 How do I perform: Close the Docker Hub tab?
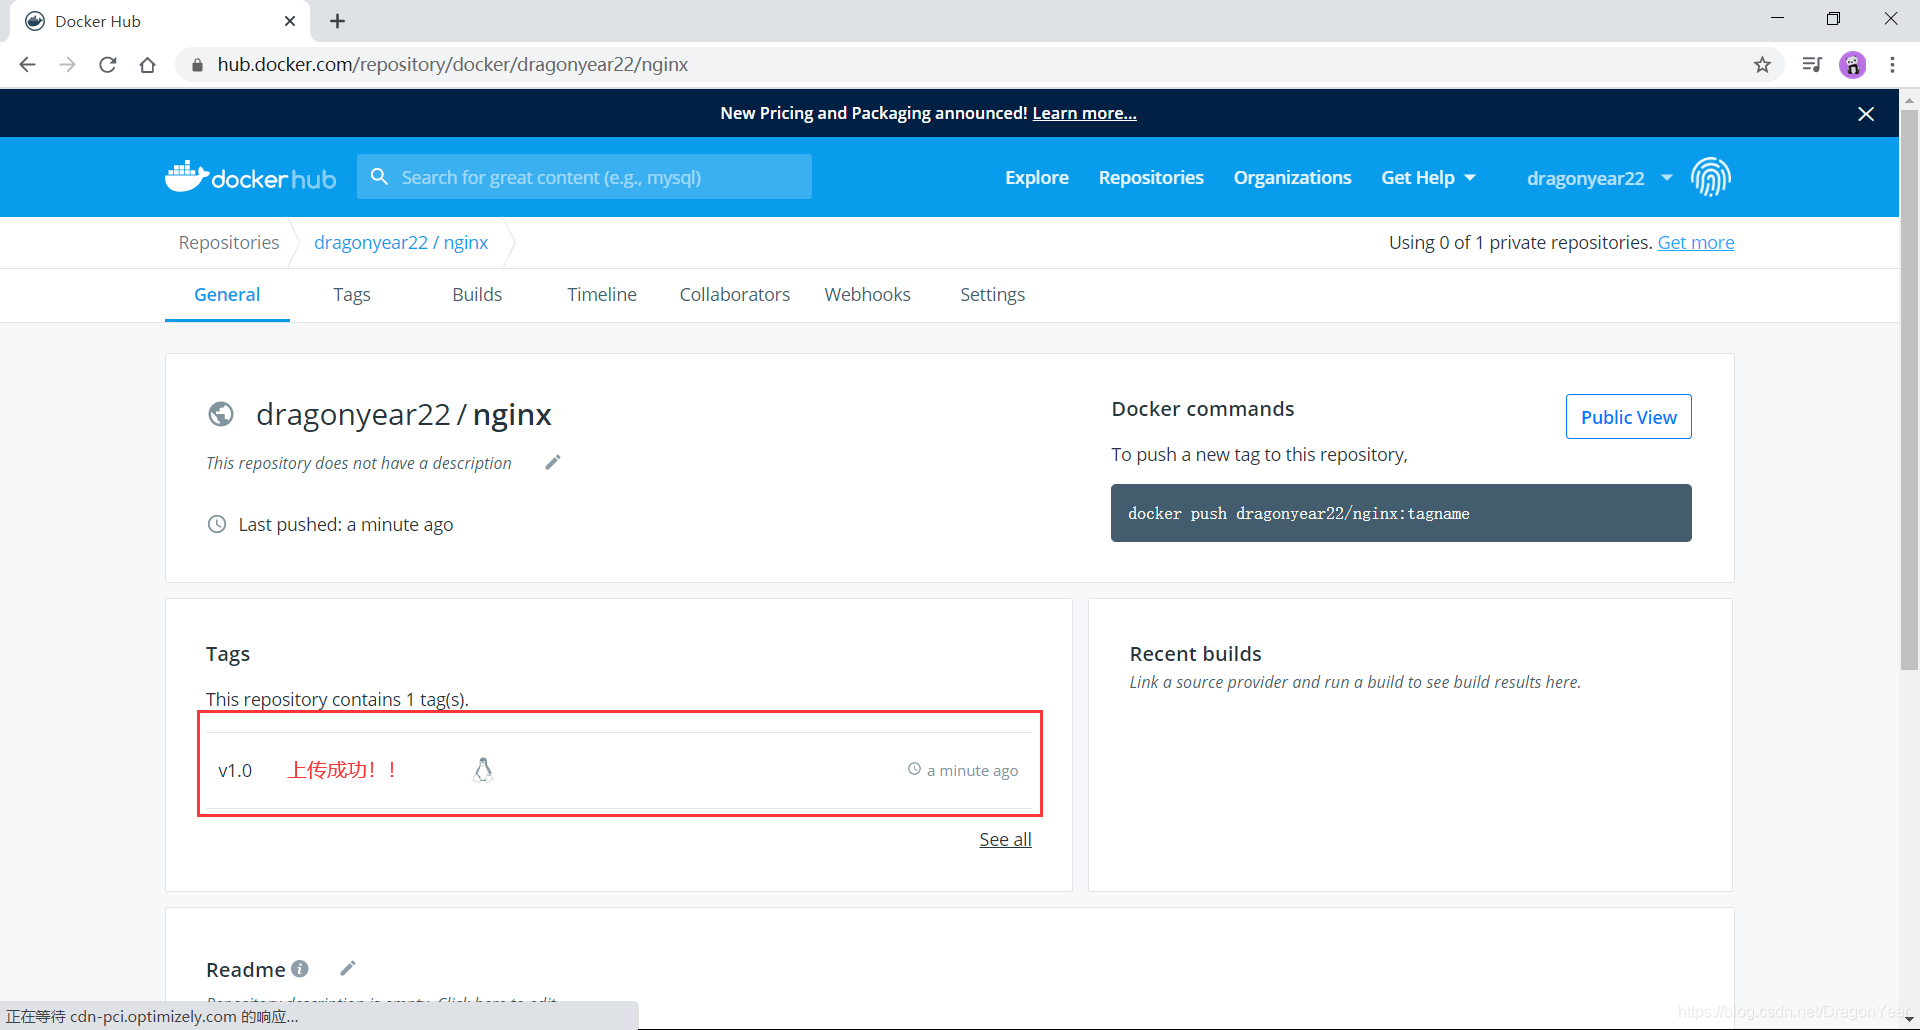tap(290, 21)
